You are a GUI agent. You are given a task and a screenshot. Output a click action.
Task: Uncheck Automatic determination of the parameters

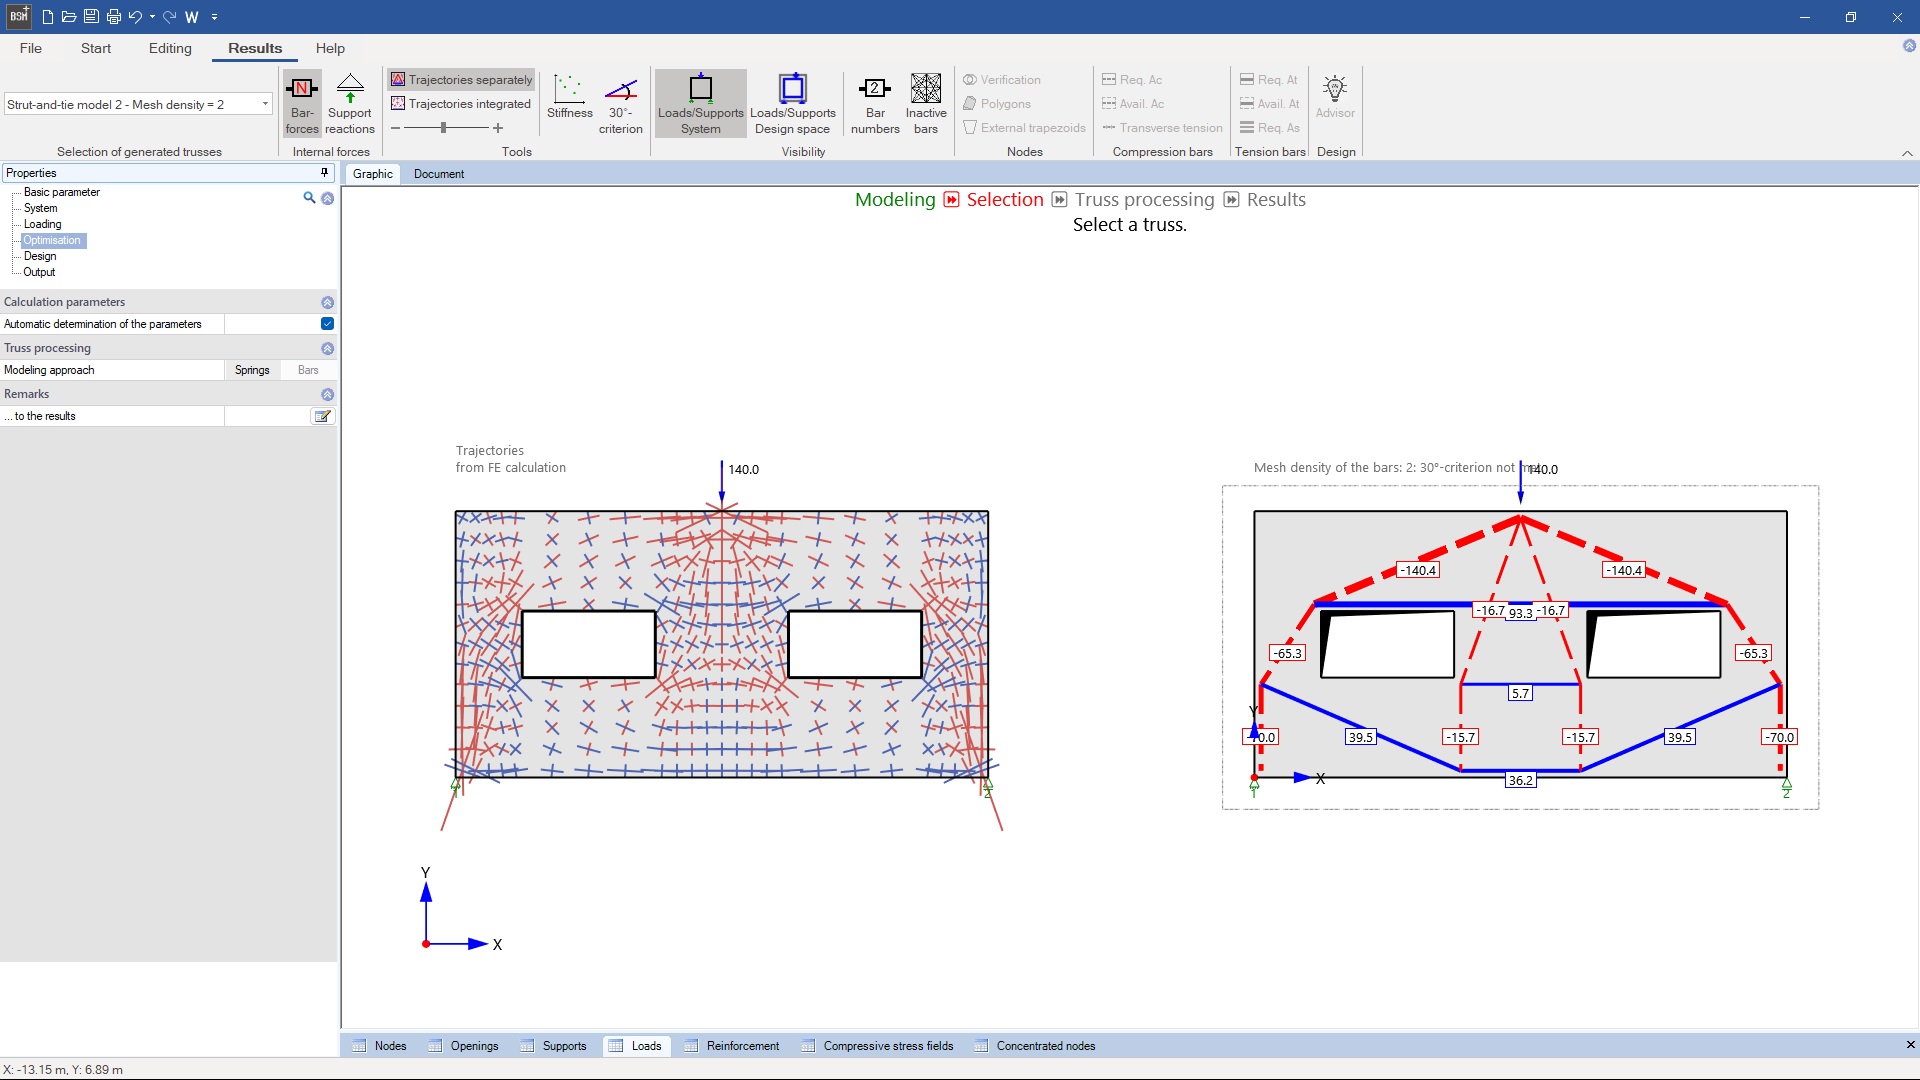326,323
